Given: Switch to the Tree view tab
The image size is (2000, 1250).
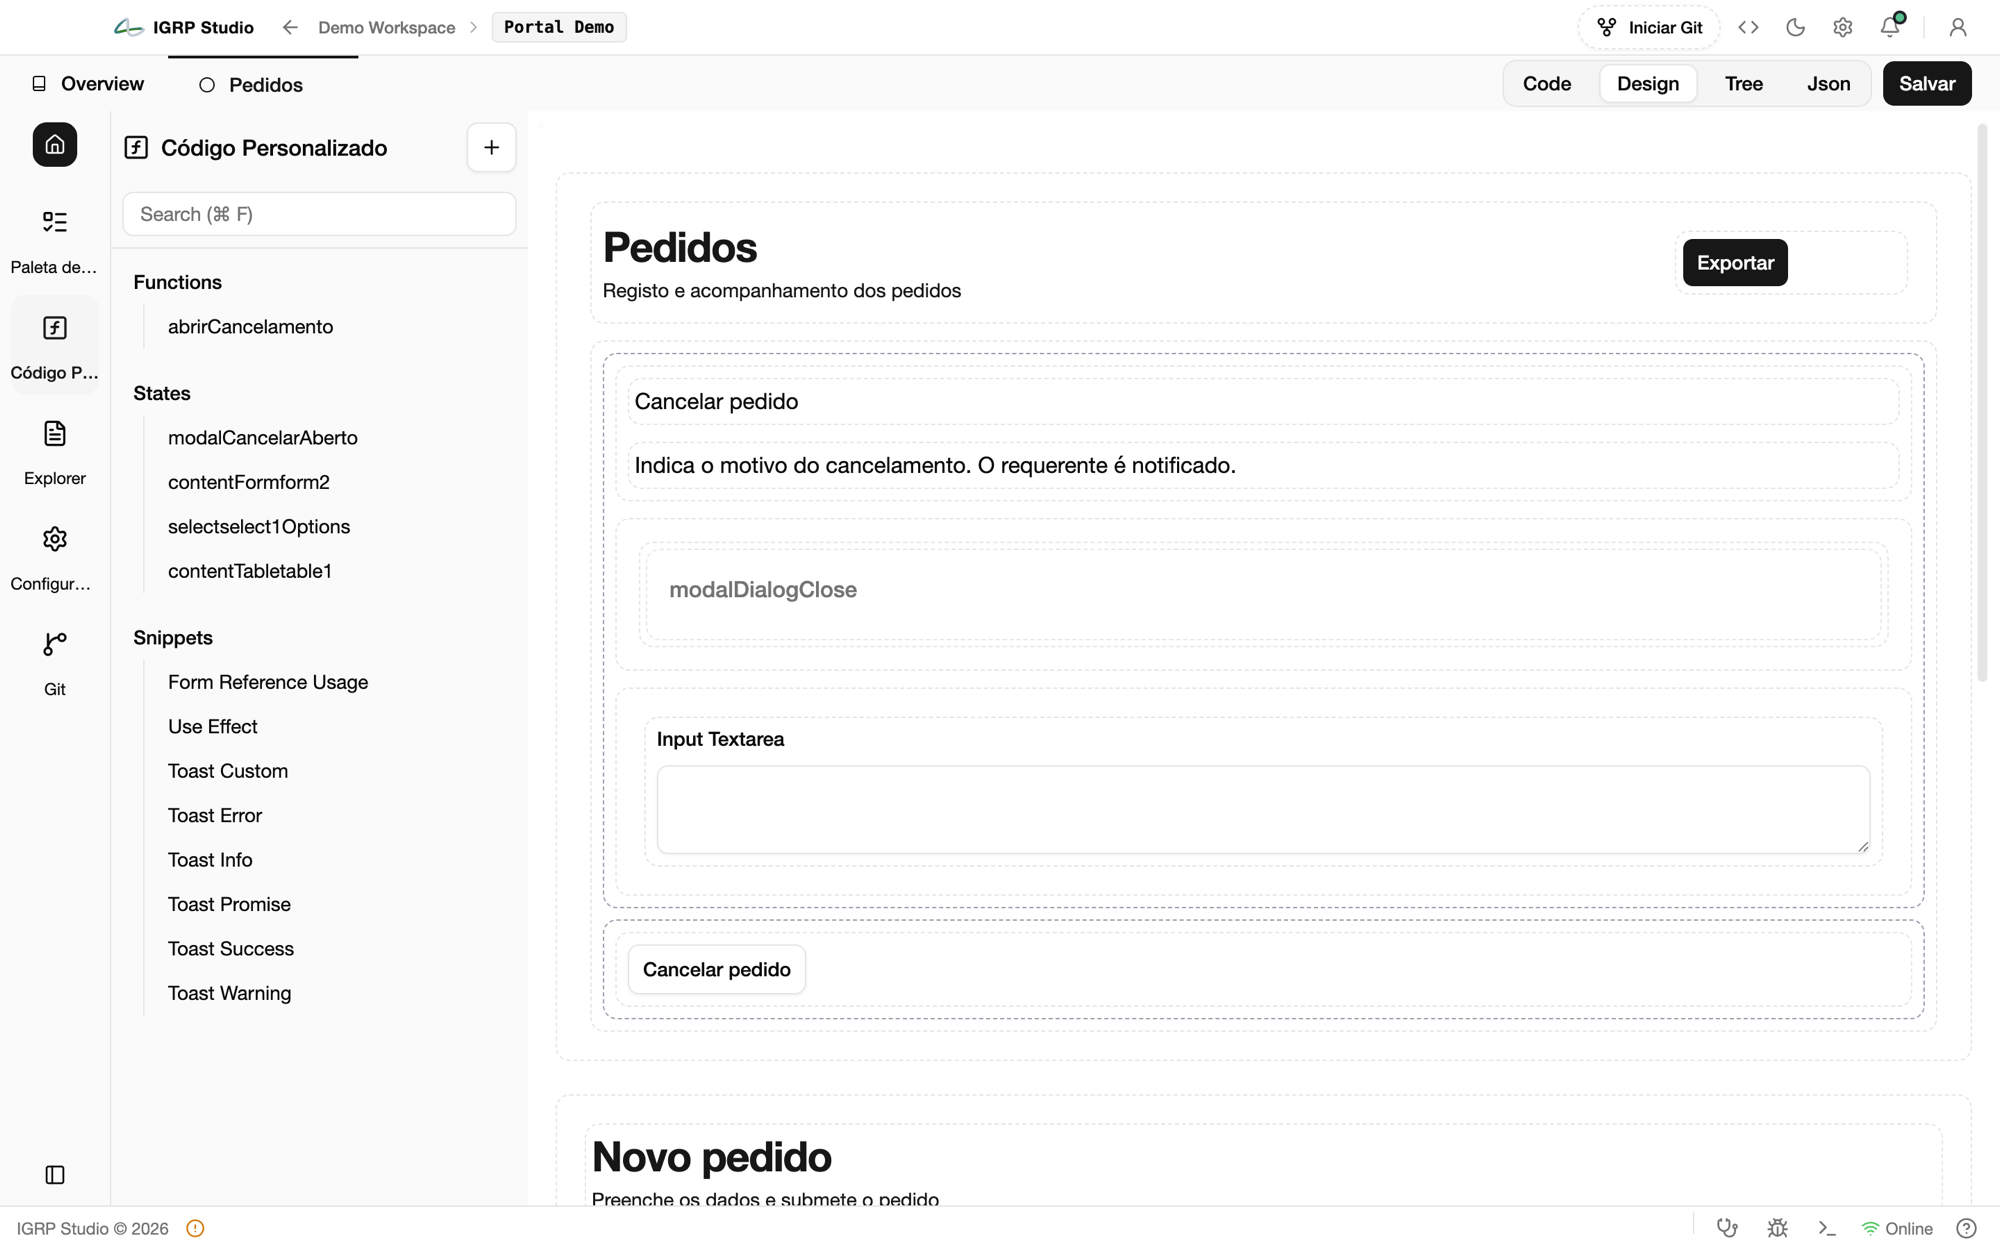Looking at the screenshot, I should [x=1743, y=84].
